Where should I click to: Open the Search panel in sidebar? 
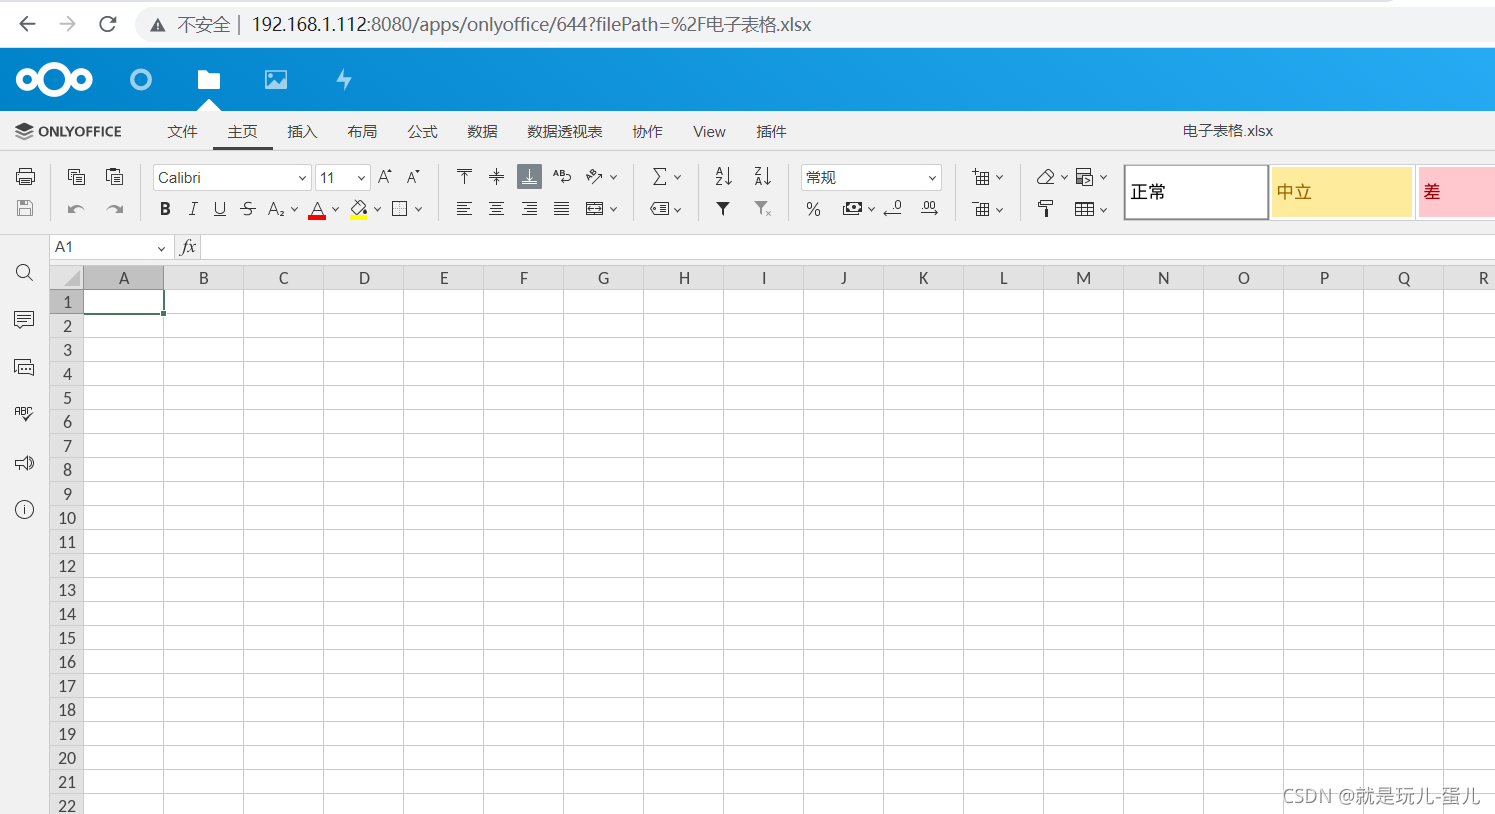click(25, 273)
